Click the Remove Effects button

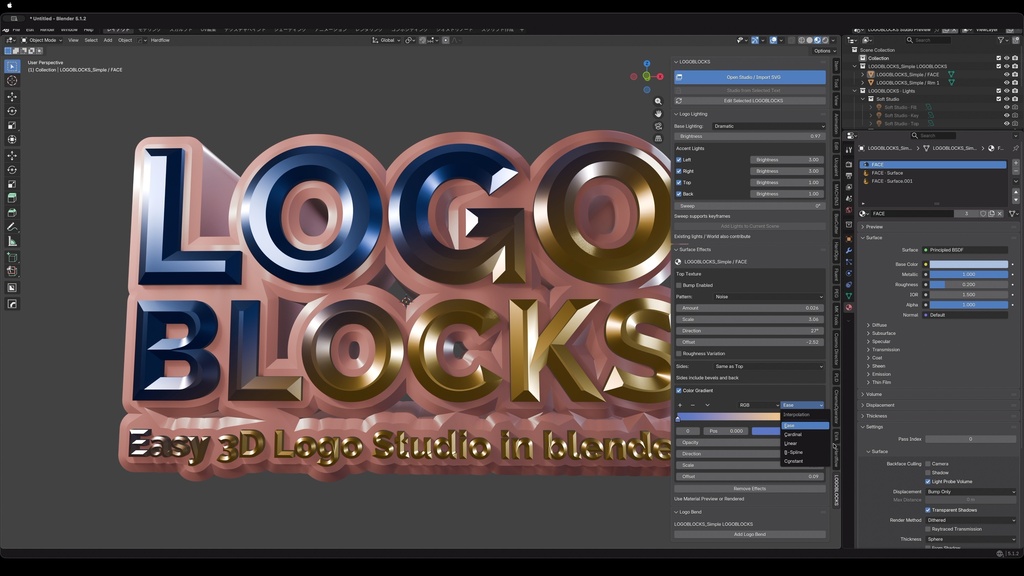(x=750, y=488)
